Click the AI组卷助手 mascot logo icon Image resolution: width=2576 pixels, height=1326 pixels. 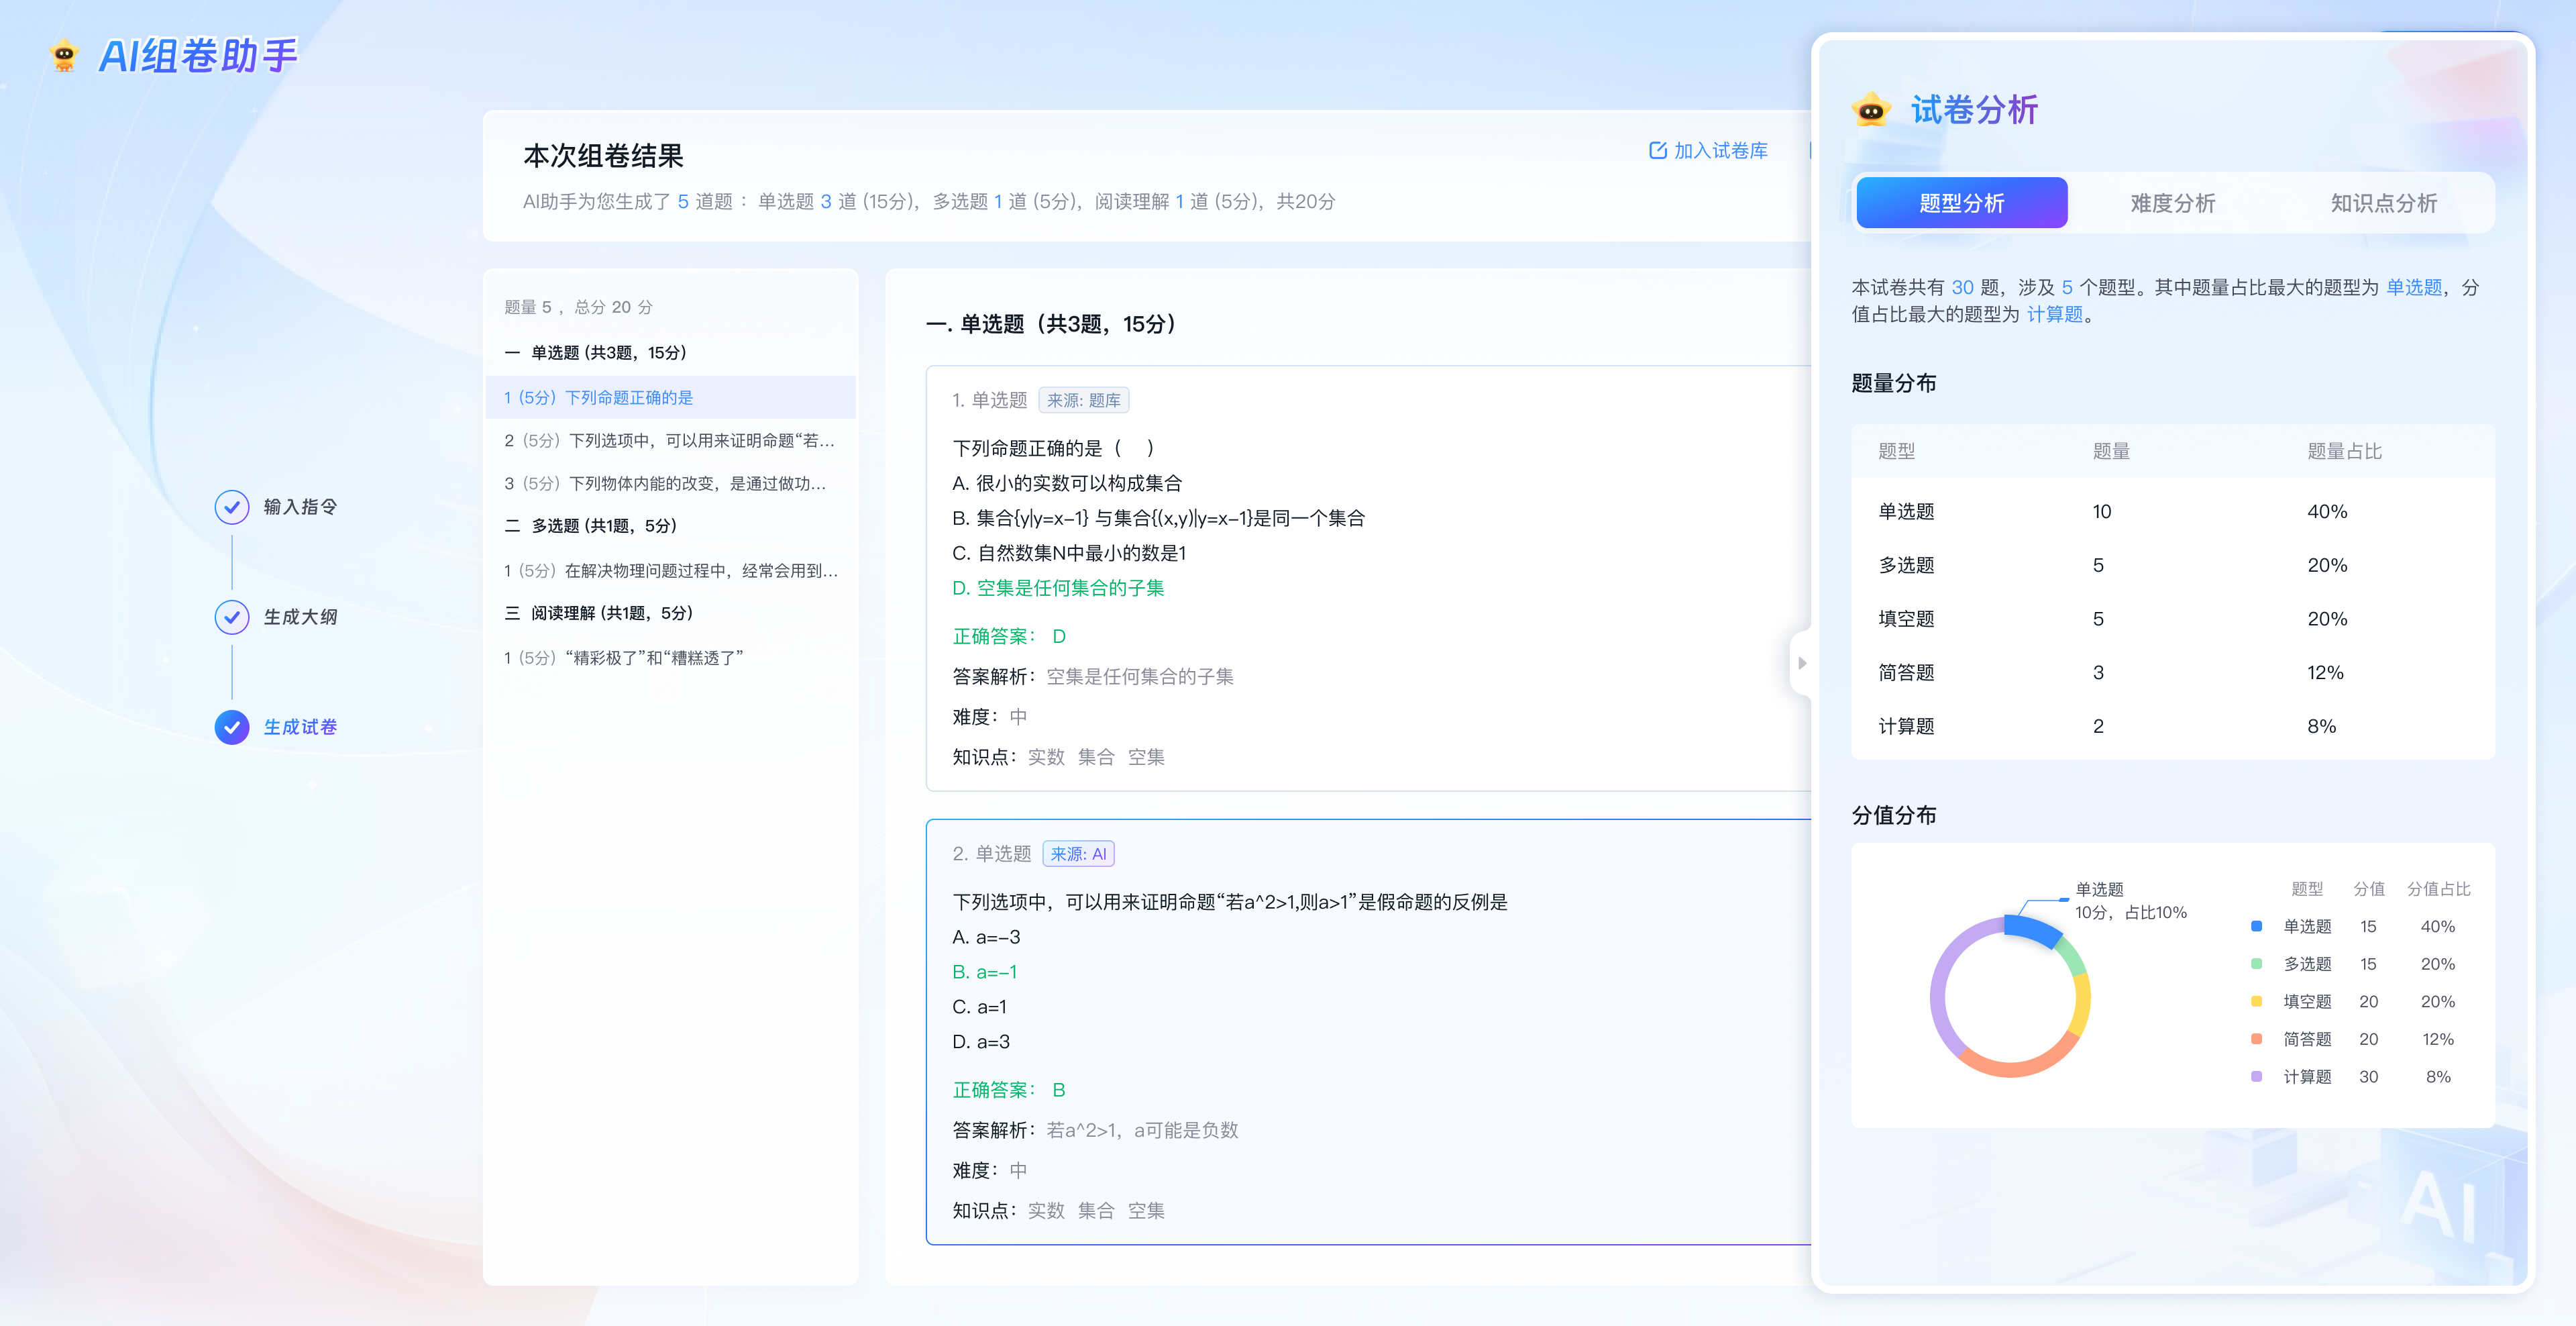pyautogui.click(x=64, y=56)
